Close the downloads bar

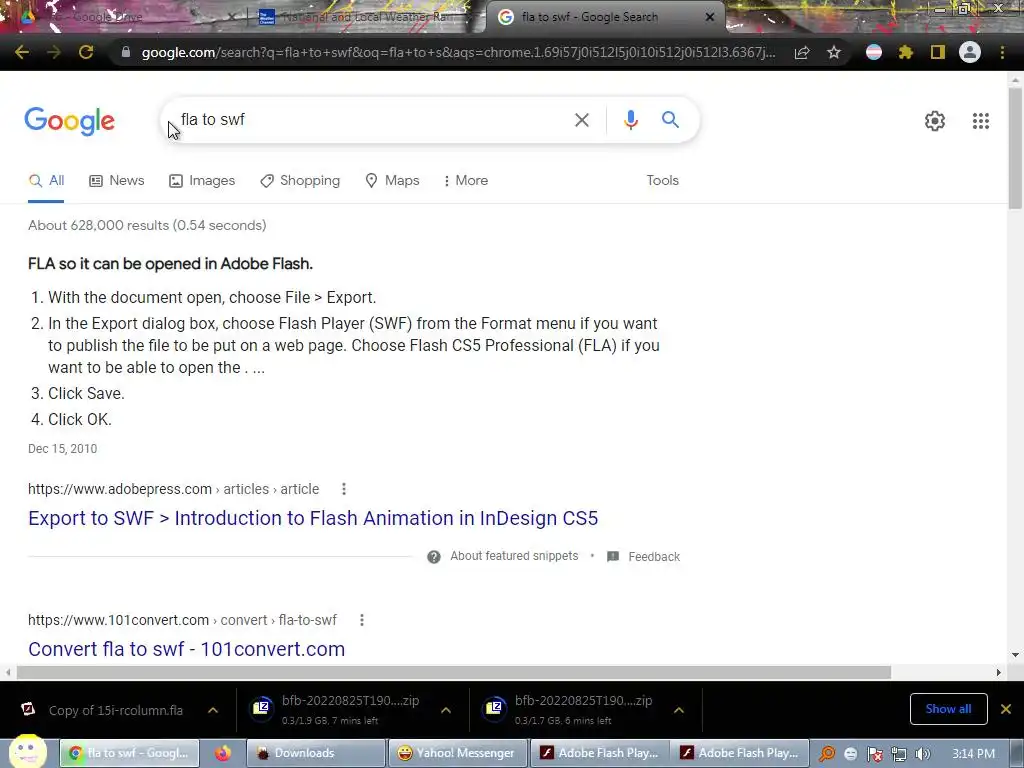click(x=1006, y=709)
